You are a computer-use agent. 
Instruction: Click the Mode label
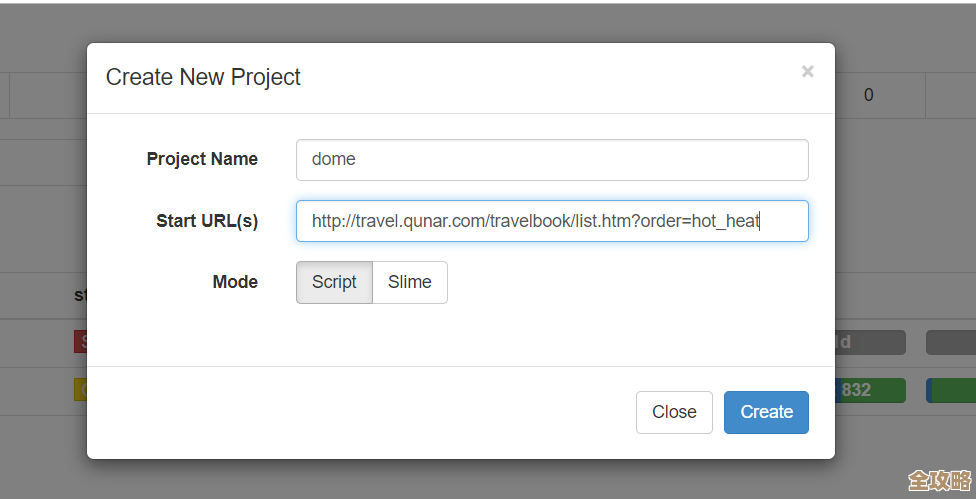click(x=235, y=282)
